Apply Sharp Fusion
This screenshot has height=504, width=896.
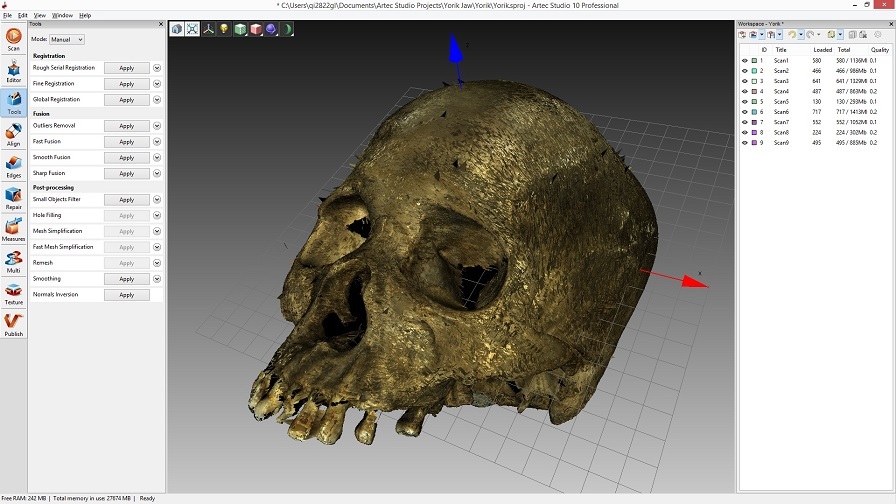[x=127, y=173]
